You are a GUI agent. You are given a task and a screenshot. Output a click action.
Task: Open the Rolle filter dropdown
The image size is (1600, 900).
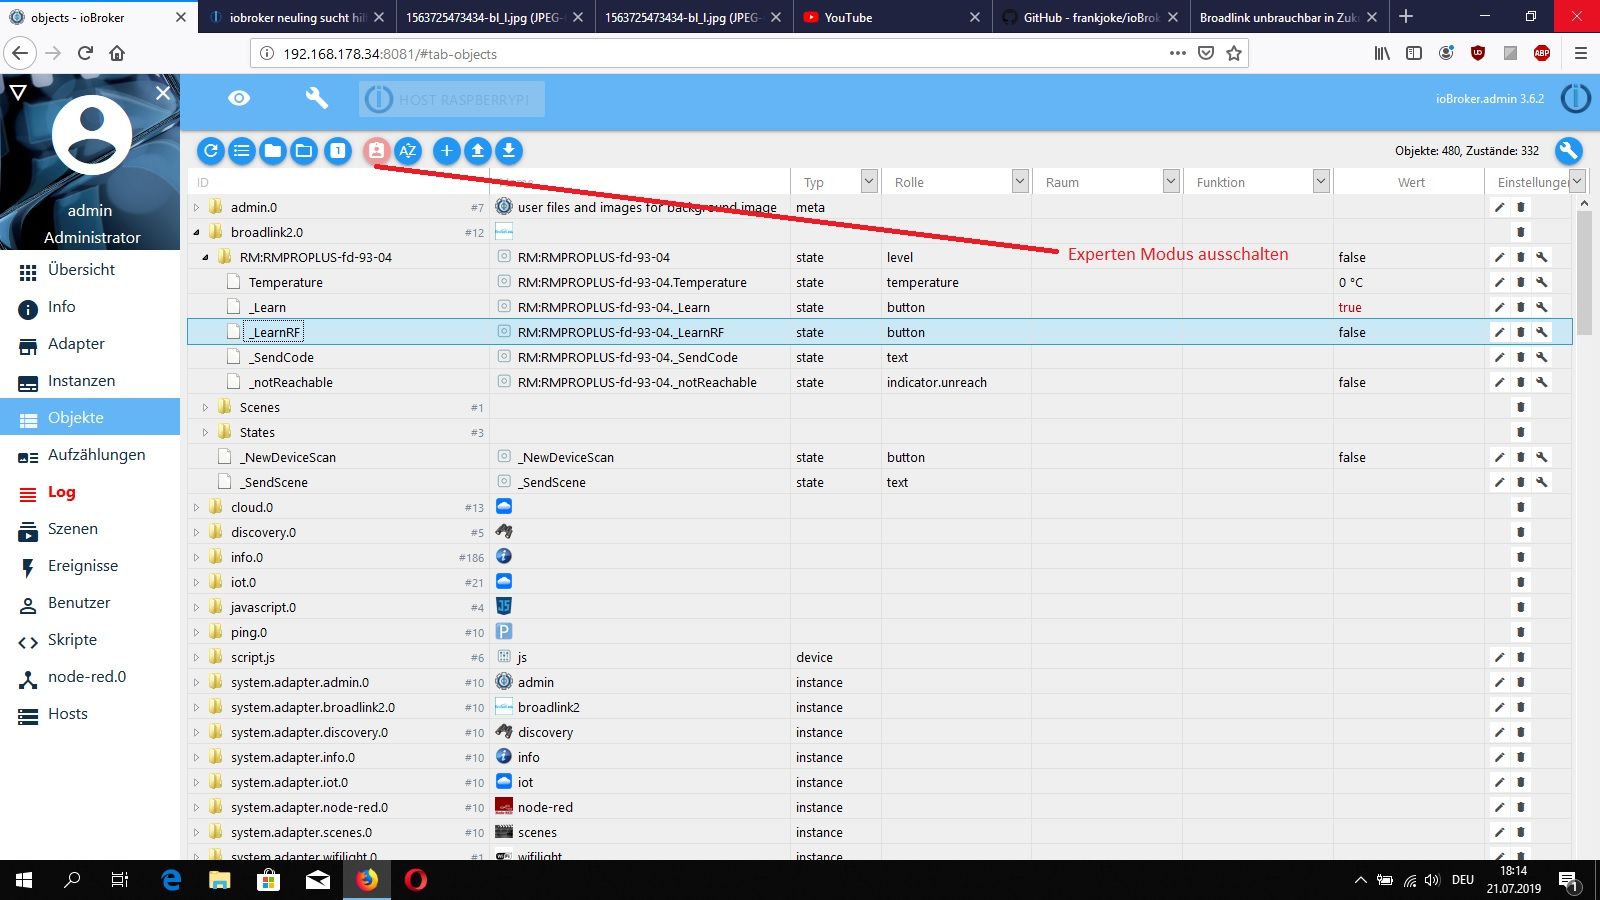pyautogui.click(x=1020, y=181)
